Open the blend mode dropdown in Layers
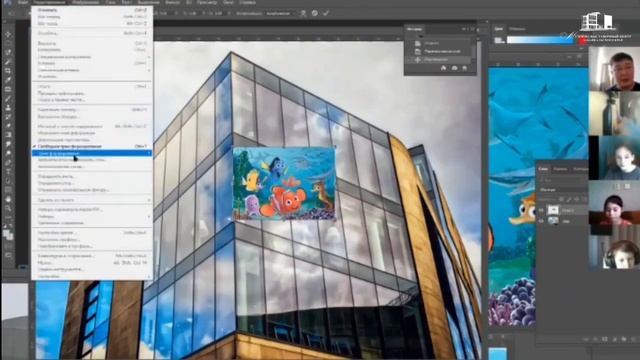 tap(562, 190)
